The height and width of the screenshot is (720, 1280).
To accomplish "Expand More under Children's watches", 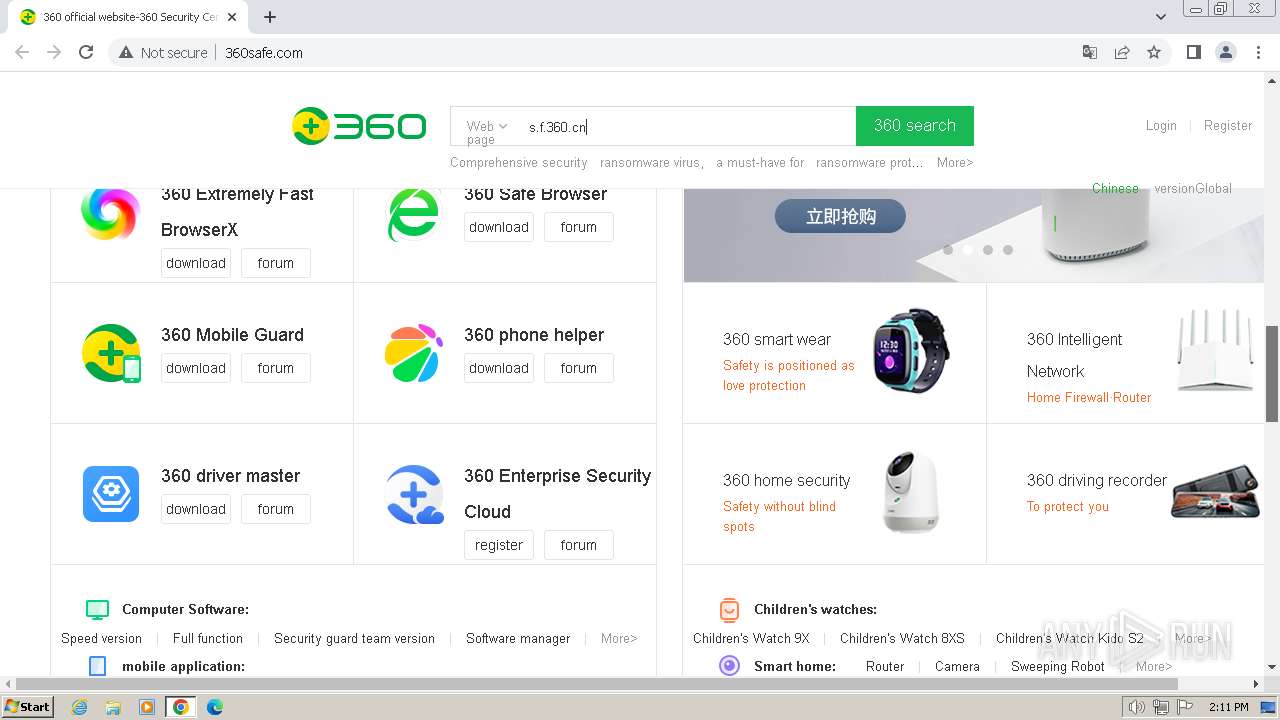I will [1193, 638].
